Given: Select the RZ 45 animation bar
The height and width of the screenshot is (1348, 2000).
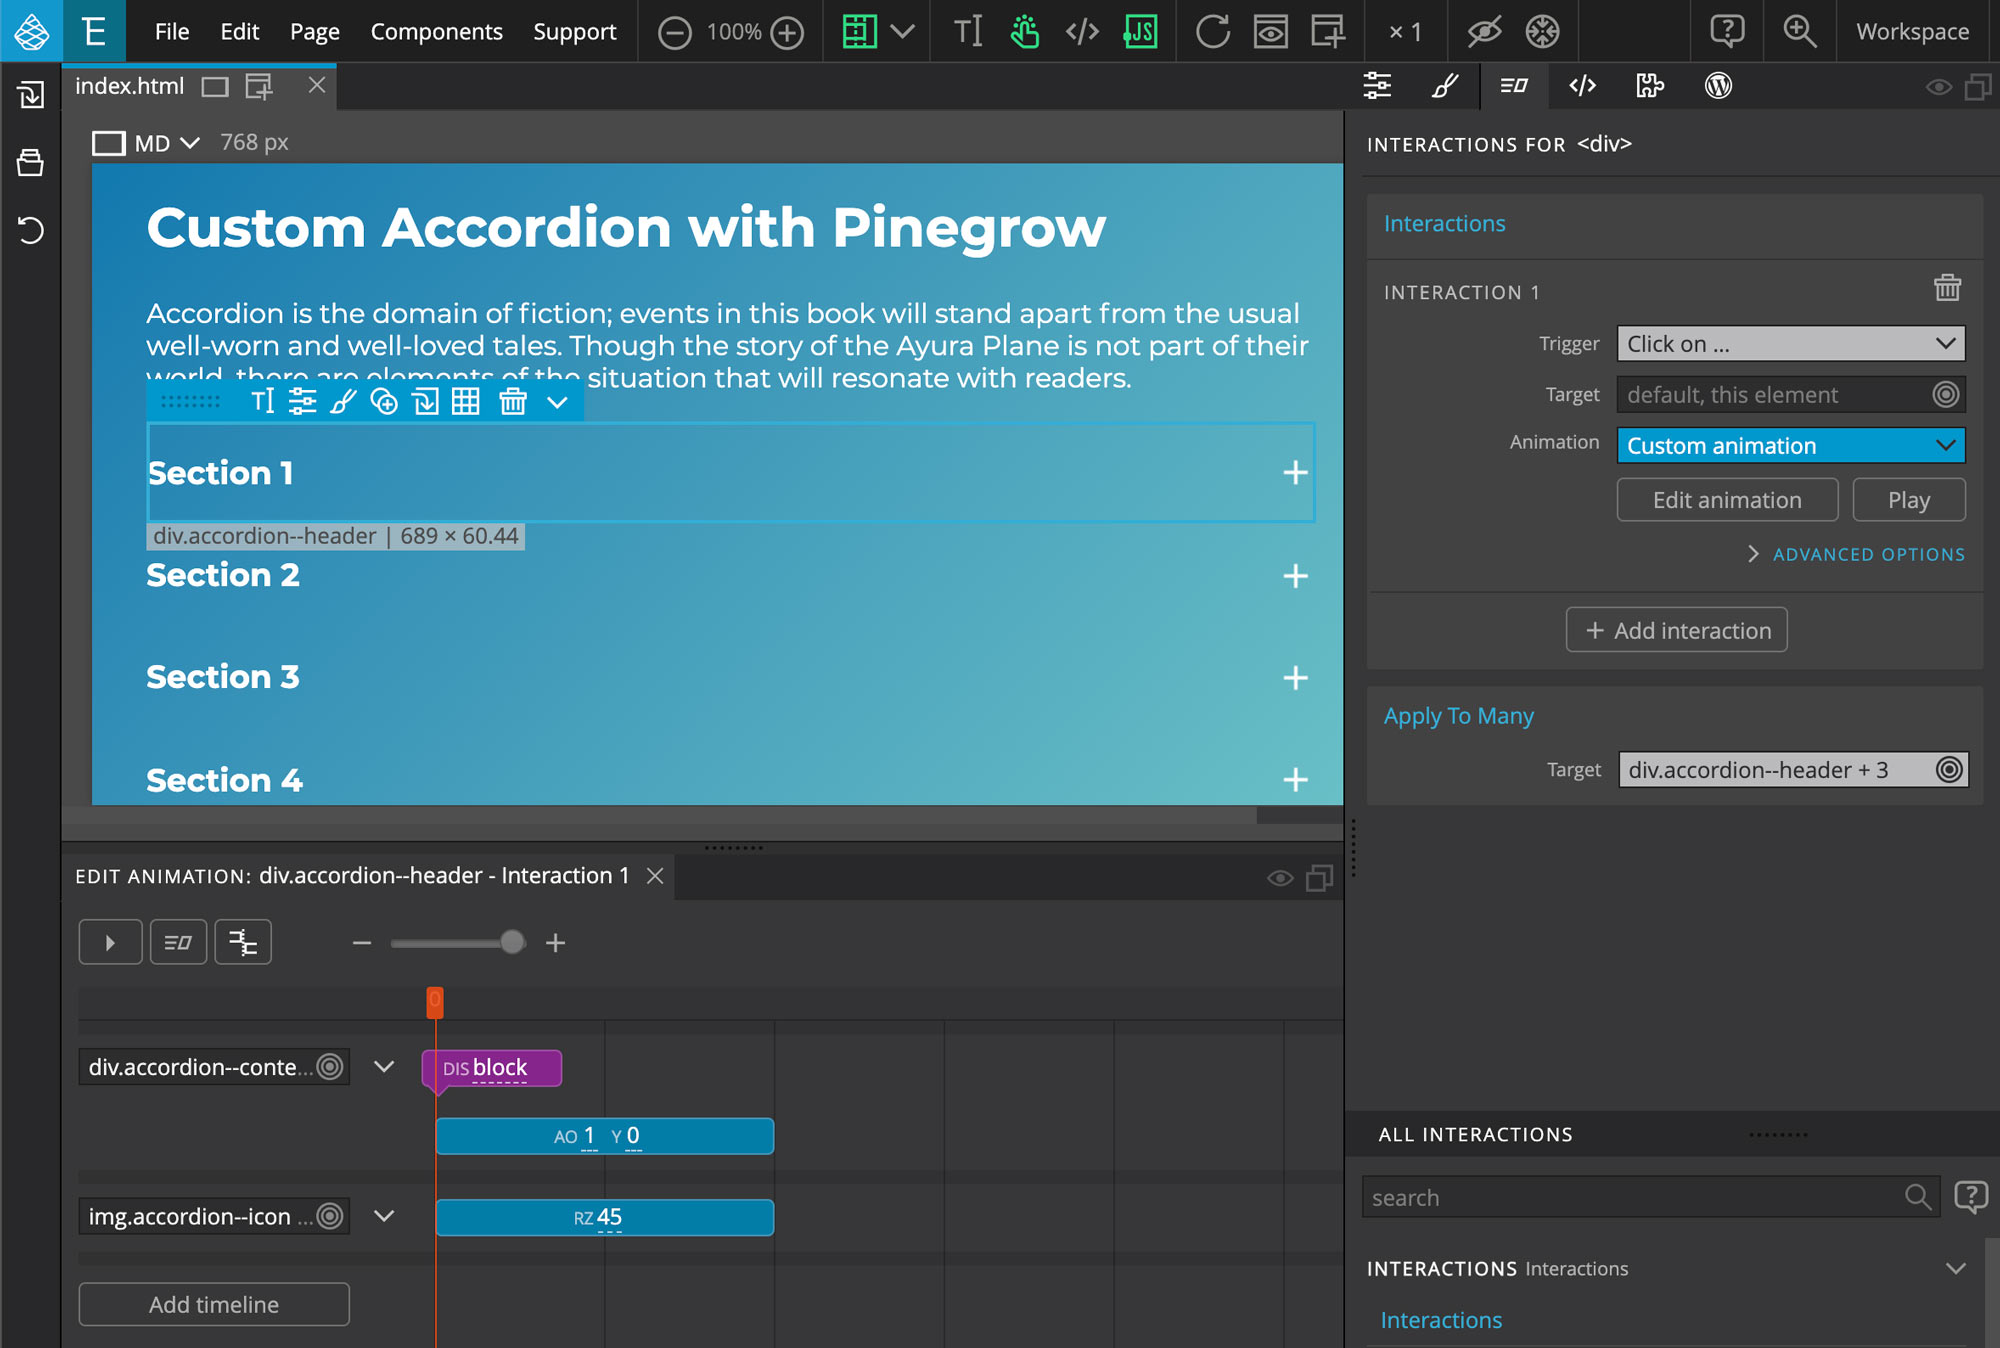Looking at the screenshot, I should [x=604, y=1217].
